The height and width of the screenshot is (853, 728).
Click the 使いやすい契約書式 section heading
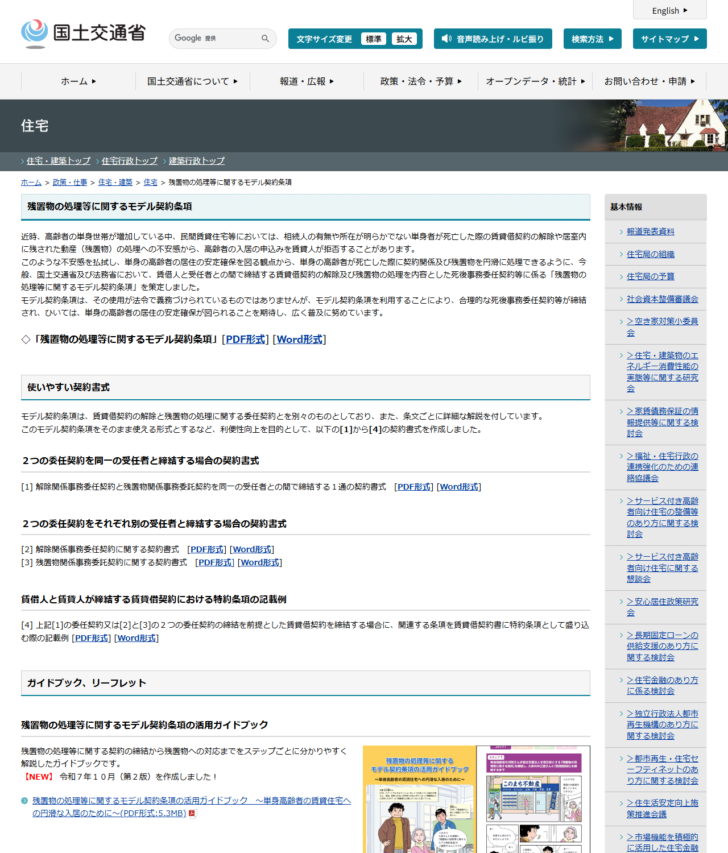click(x=305, y=387)
